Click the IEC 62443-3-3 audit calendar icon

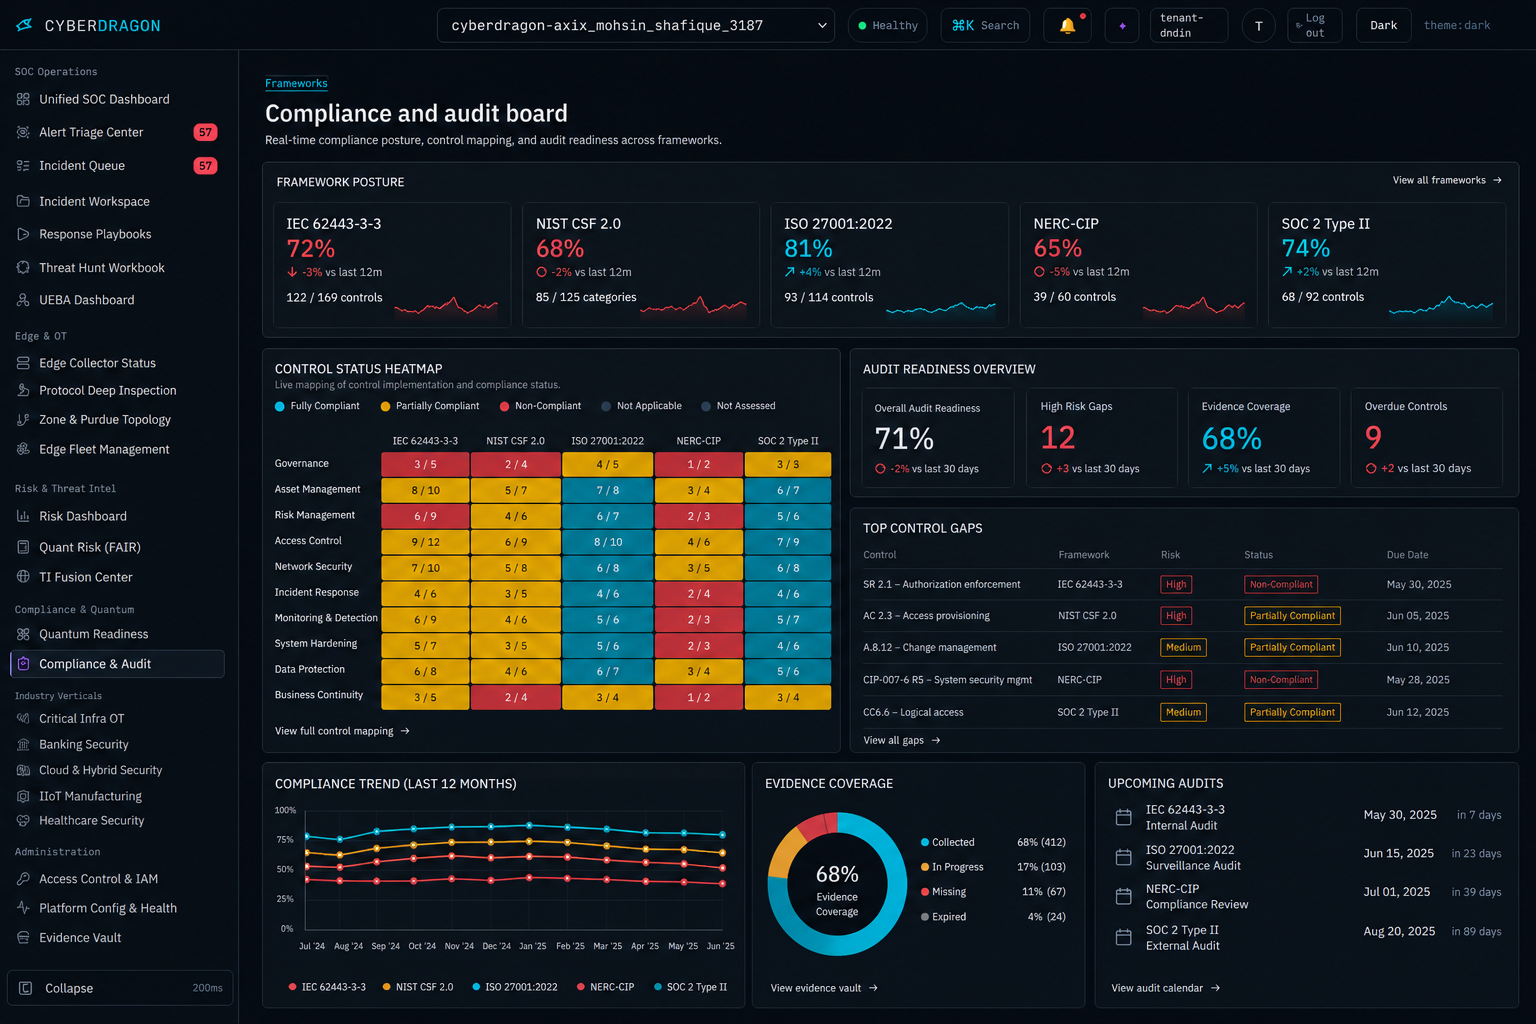[1123, 817]
